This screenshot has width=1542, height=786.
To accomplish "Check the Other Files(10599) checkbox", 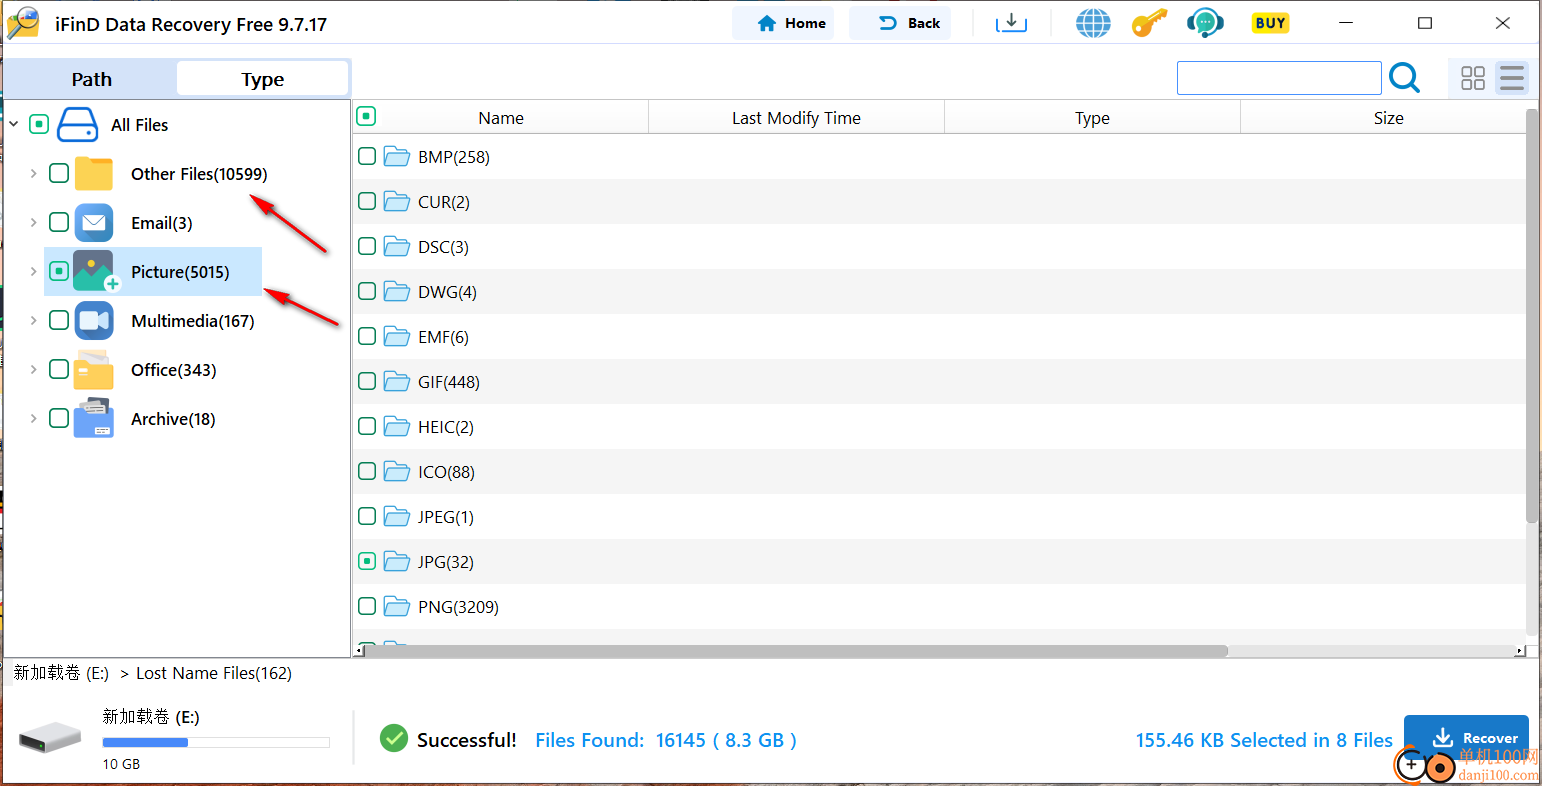I will [59, 173].
